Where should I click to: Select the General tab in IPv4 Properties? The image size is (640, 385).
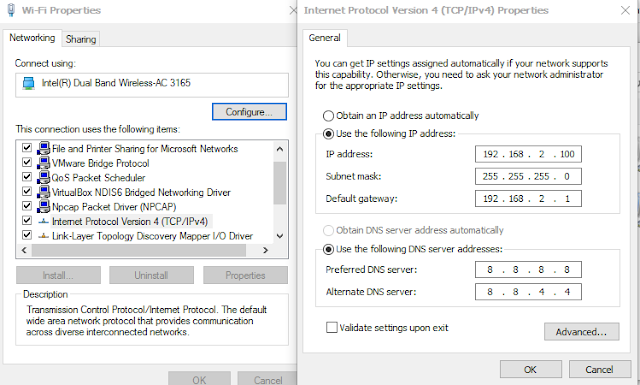[324, 38]
